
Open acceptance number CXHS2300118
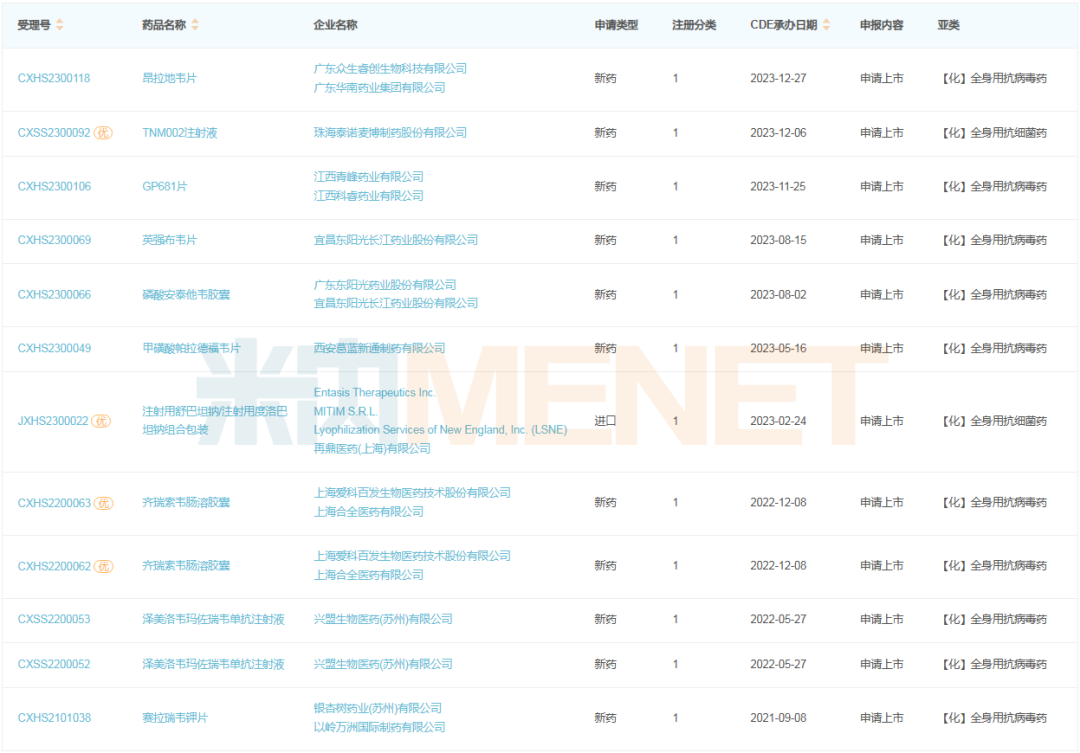(54, 78)
